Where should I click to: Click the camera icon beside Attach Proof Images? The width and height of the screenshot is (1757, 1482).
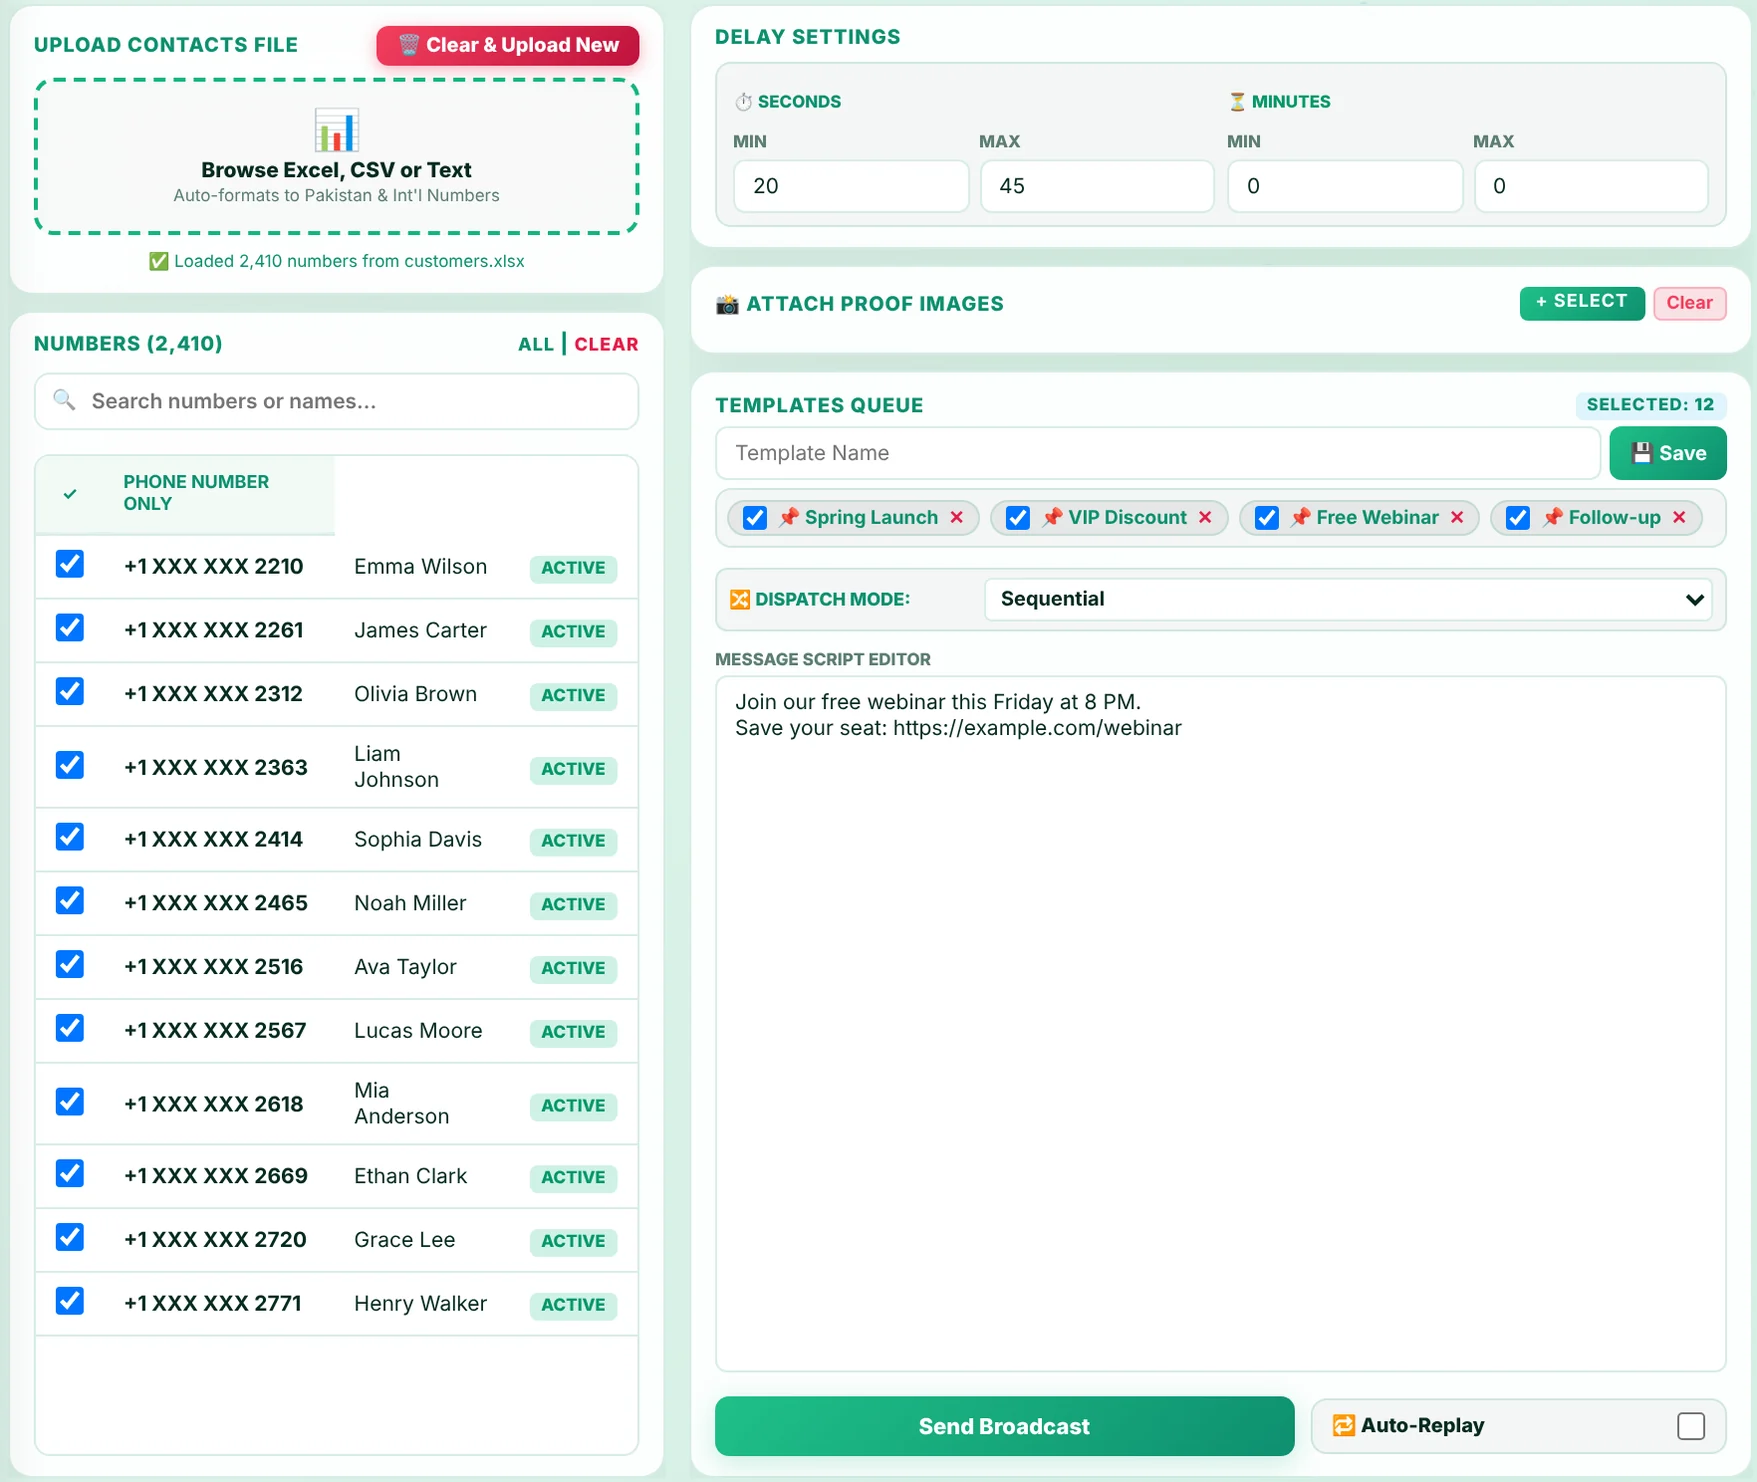coord(727,304)
